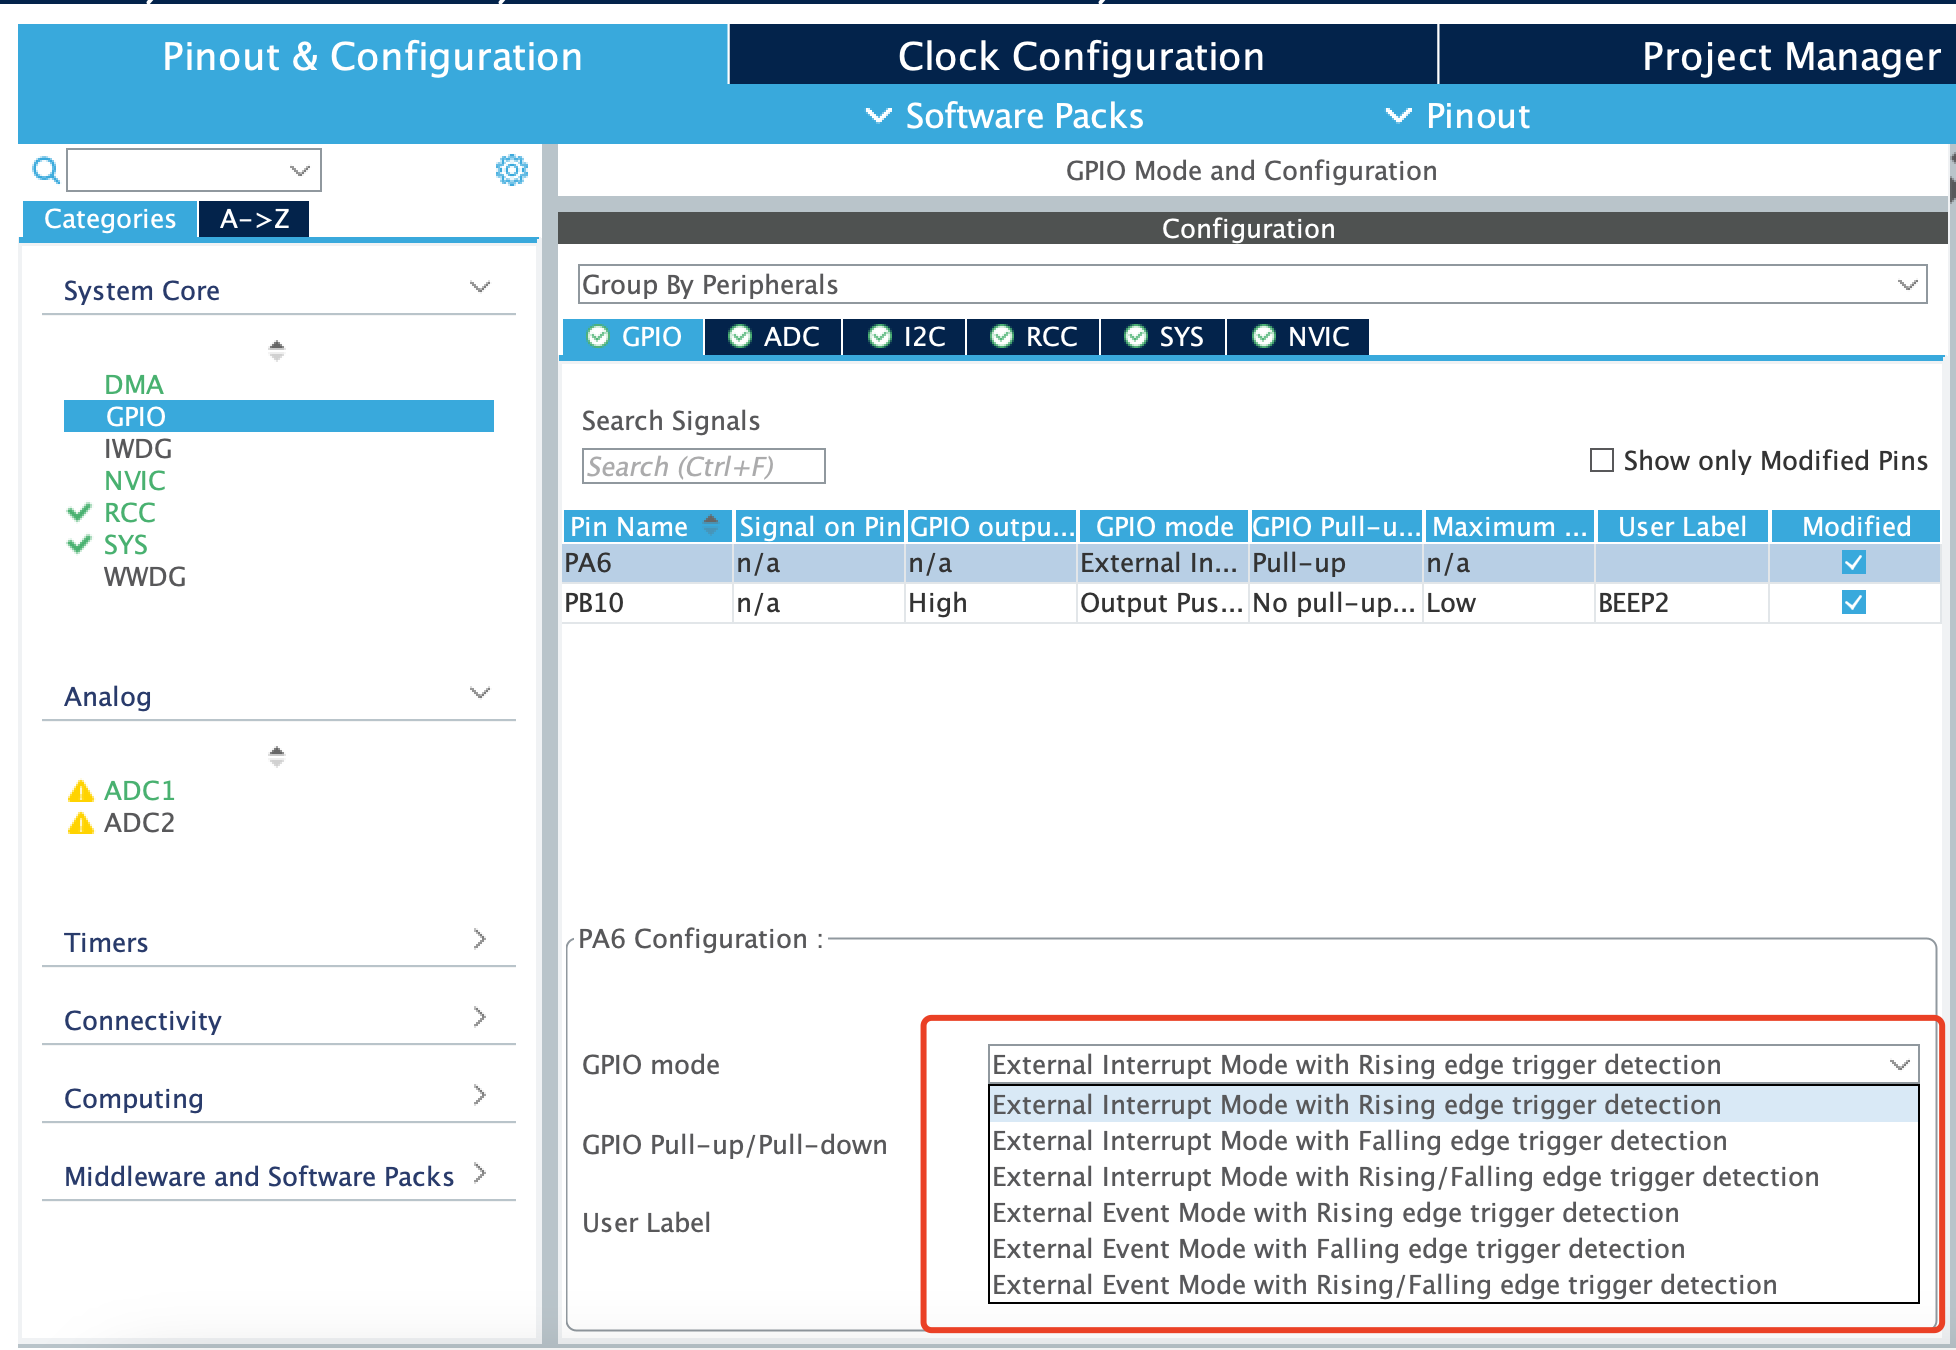Click green check icon on ADC tab

click(740, 337)
